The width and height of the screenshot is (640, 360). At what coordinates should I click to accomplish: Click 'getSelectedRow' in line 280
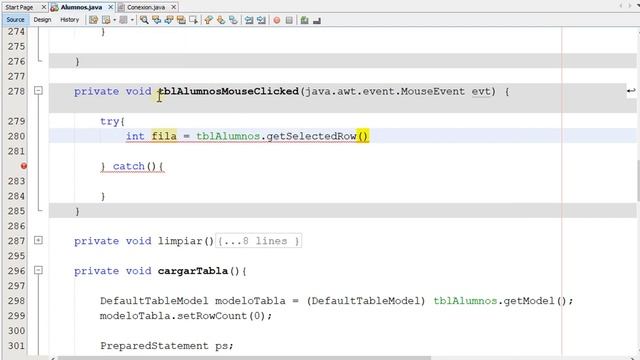coord(312,136)
